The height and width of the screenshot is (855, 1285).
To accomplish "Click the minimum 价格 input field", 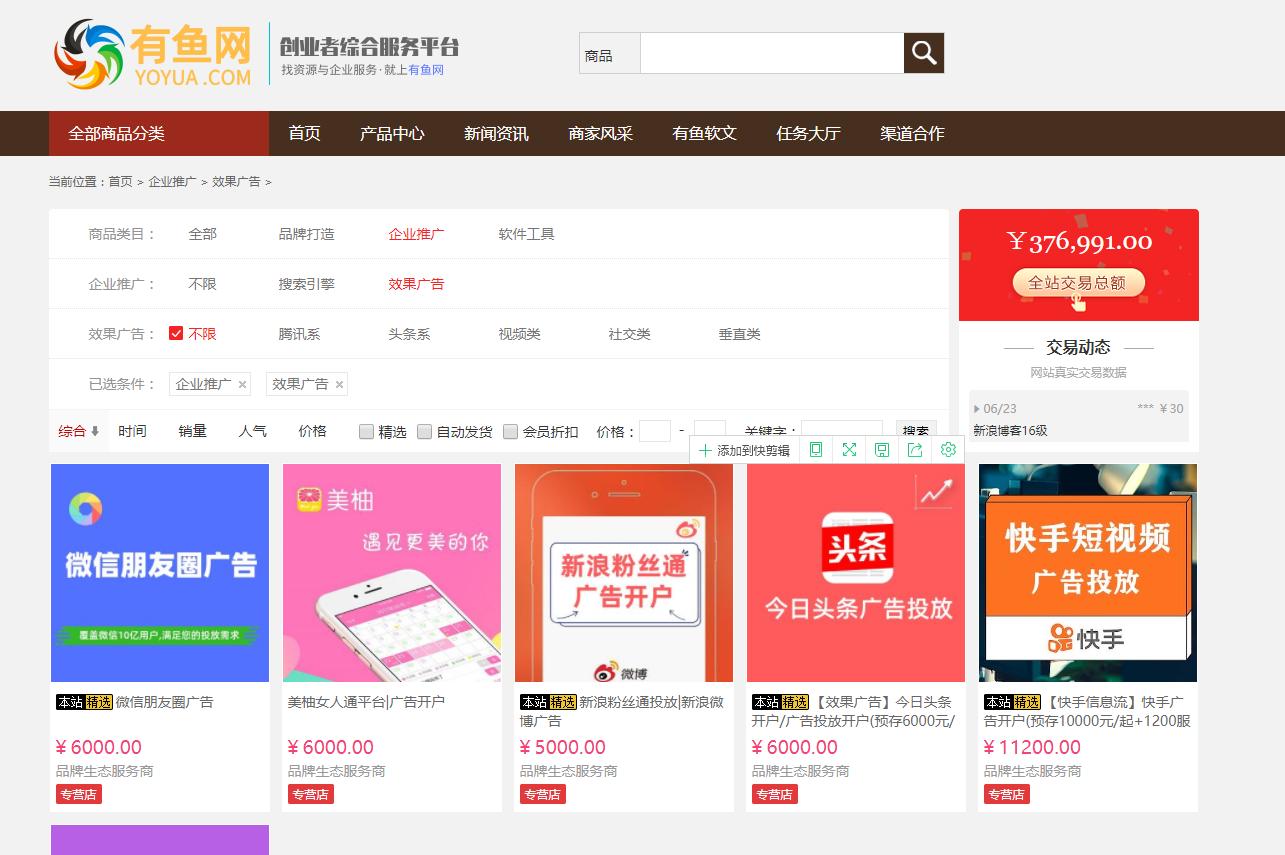I will click(655, 431).
